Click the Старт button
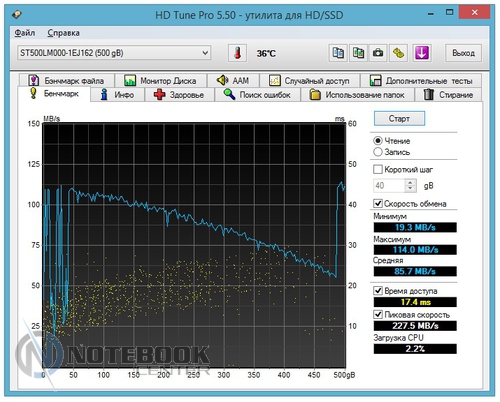 point(399,118)
